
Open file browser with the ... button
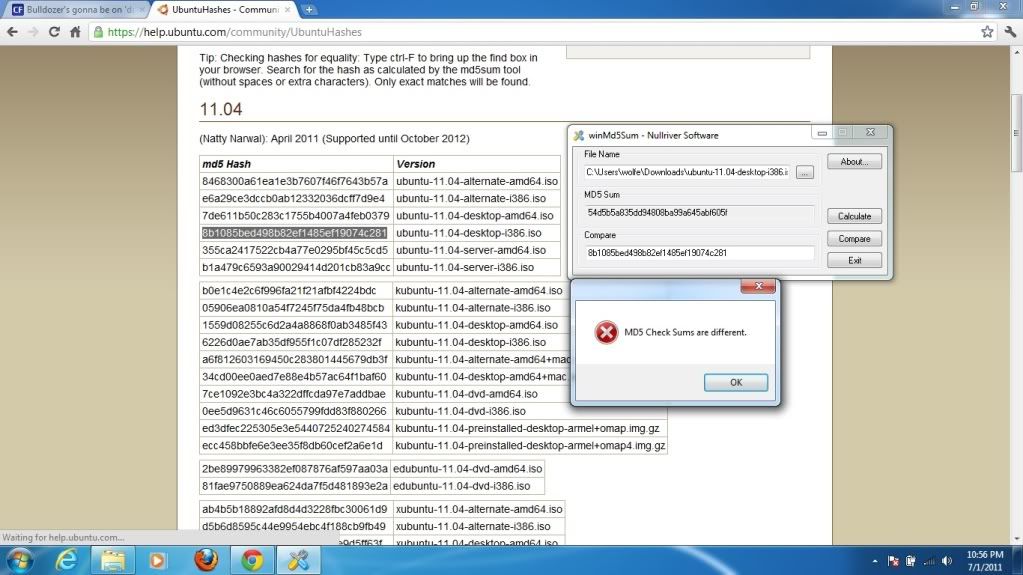(x=804, y=172)
